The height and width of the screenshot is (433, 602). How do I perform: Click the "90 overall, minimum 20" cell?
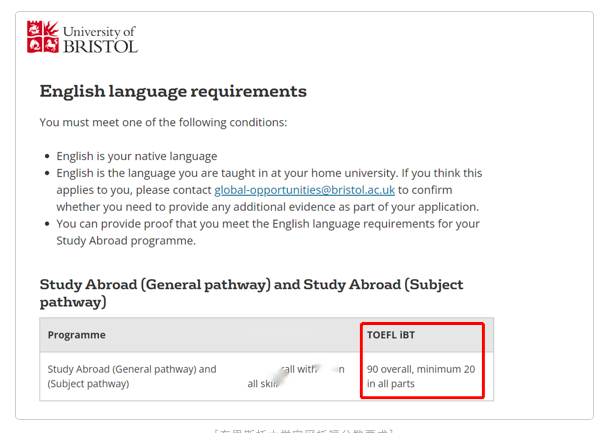(x=420, y=369)
